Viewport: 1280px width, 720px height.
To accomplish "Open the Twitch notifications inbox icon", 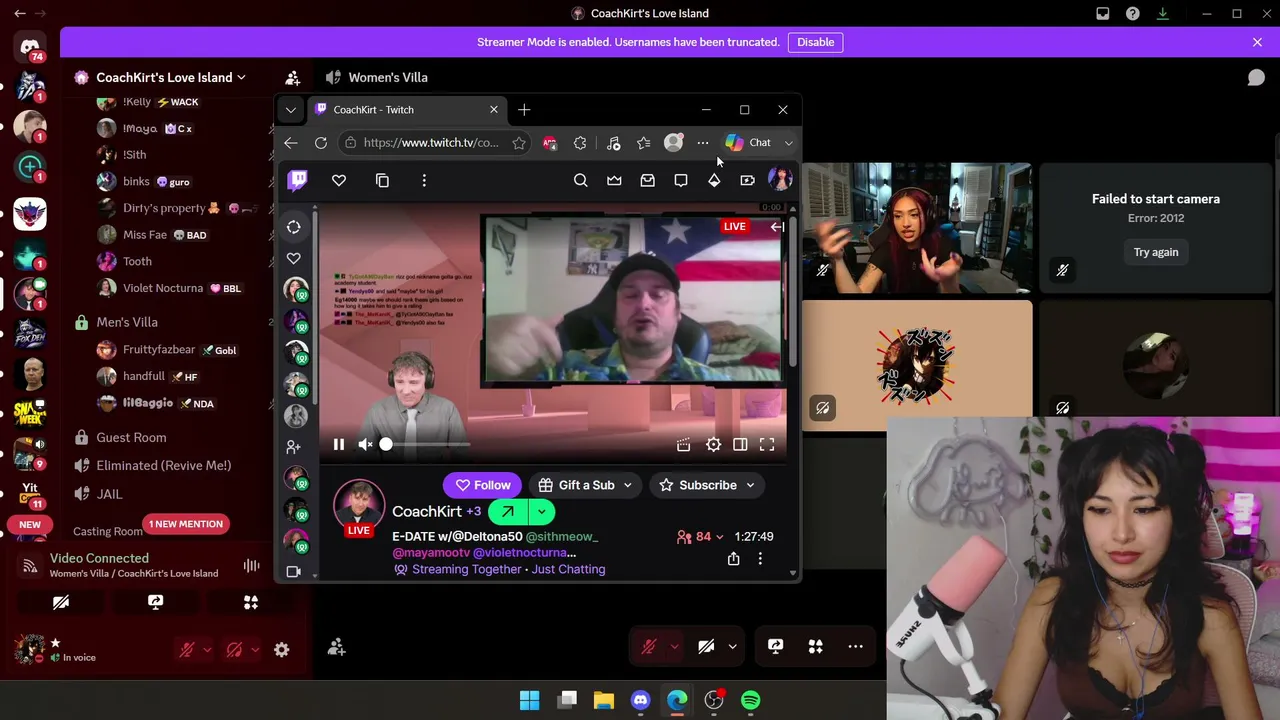I will tap(648, 180).
